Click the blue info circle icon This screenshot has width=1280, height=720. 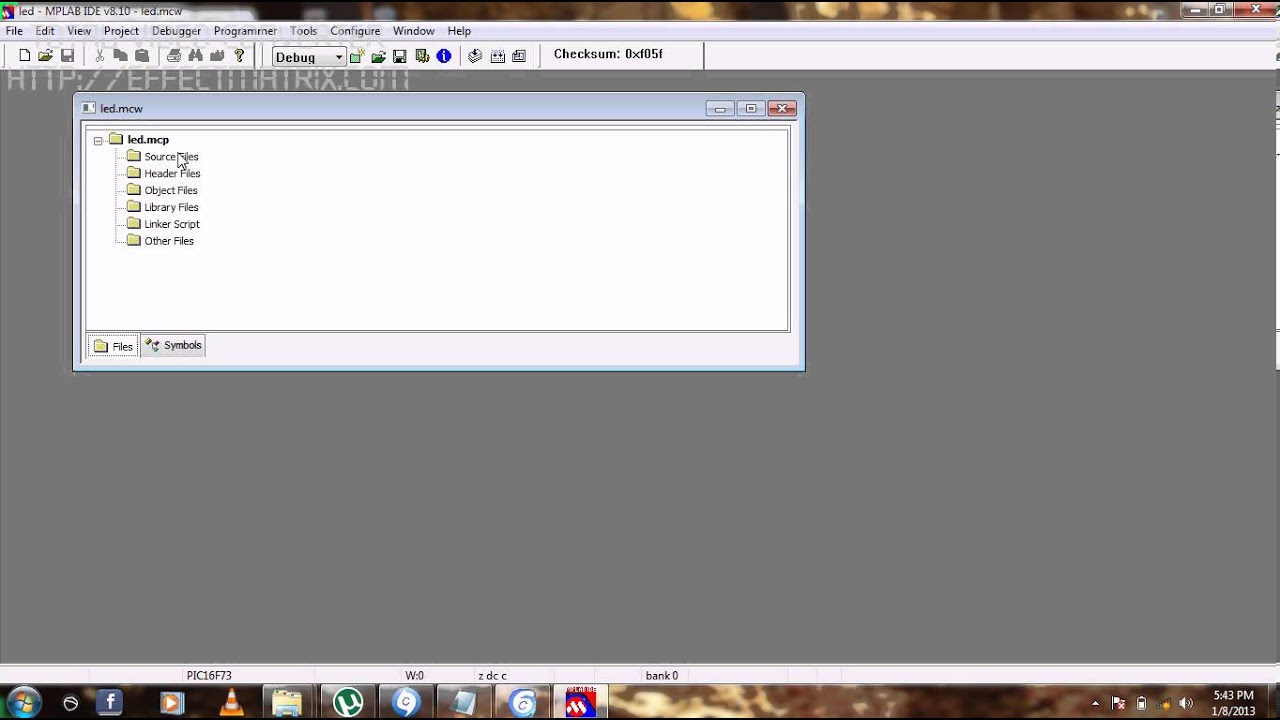point(444,57)
